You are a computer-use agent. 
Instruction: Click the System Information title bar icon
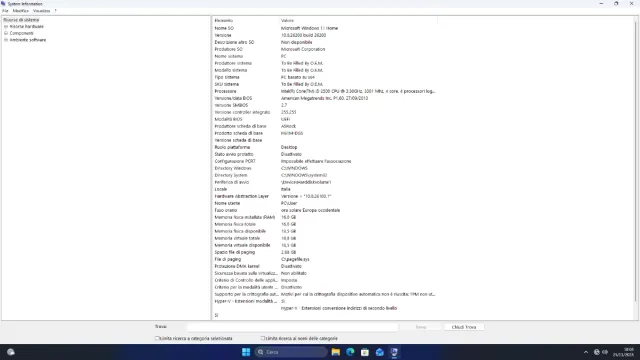3,4
